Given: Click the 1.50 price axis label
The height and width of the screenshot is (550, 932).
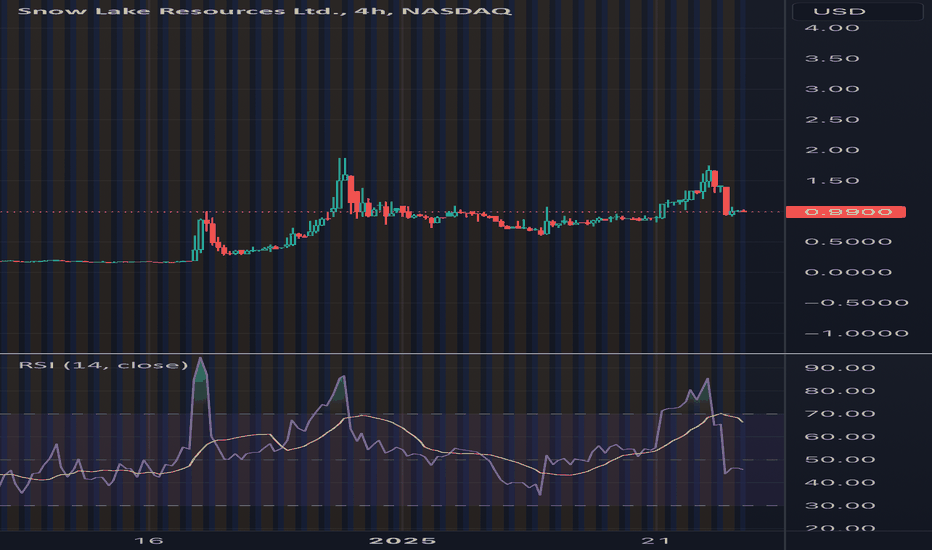Looking at the screenshot, I should pyautogui.click(x=832, y=181).
